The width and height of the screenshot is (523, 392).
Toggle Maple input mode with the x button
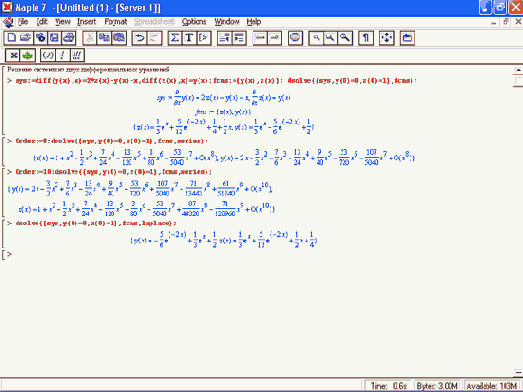[13, 55]
